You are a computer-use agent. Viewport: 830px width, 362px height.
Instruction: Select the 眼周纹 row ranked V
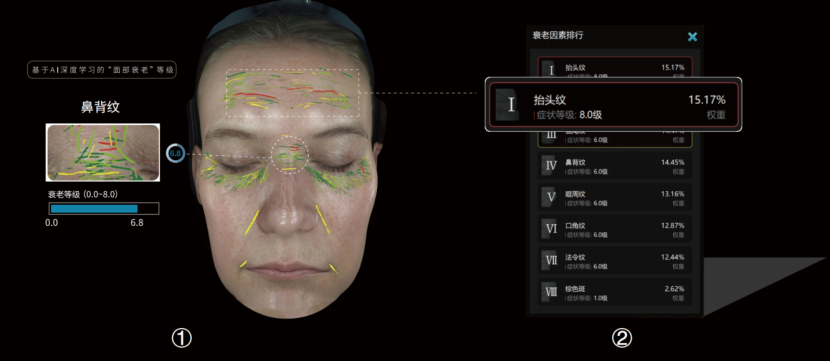coord(615,197)
